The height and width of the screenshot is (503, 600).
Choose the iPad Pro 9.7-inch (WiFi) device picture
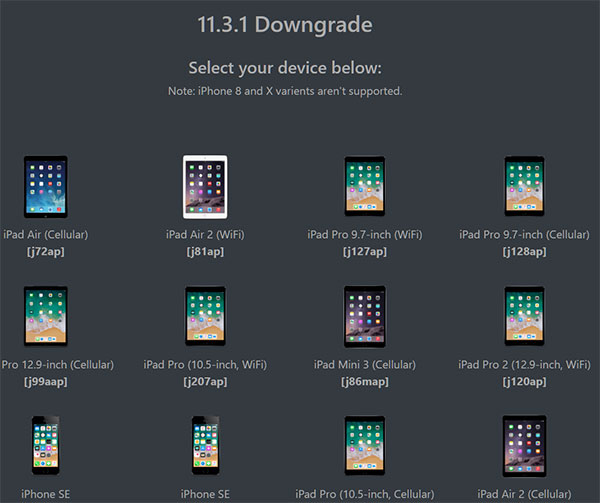(364, 186)
